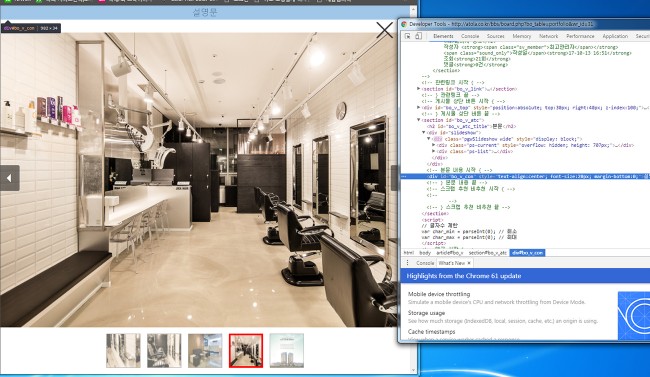
Task: Open the Sources tab
Action: click(x=496, y=36)
